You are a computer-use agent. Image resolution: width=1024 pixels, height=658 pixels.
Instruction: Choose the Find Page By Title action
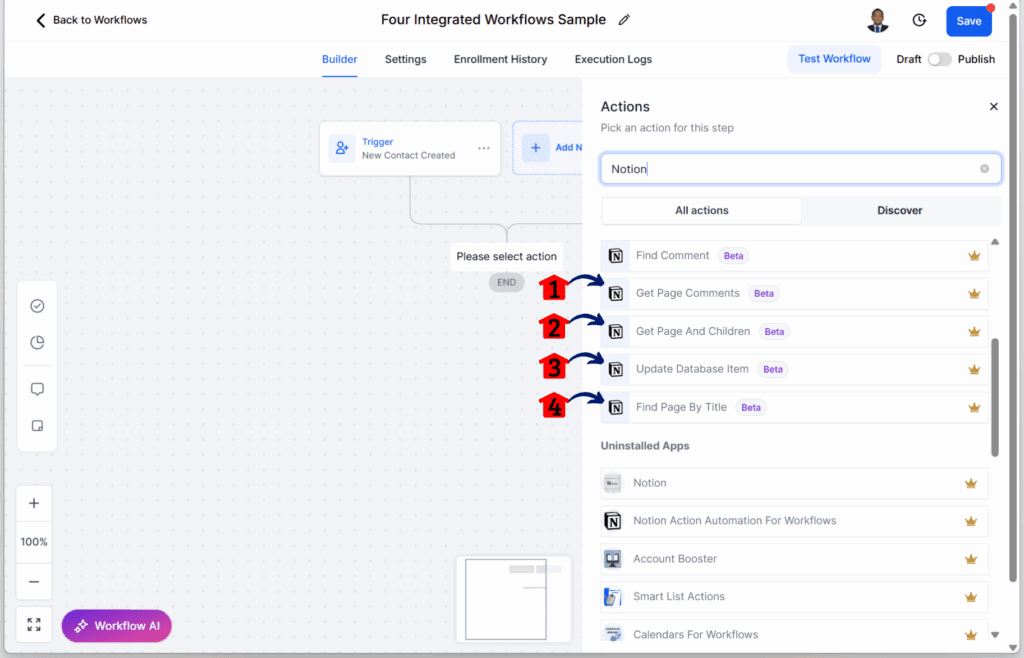coord(794,407)
